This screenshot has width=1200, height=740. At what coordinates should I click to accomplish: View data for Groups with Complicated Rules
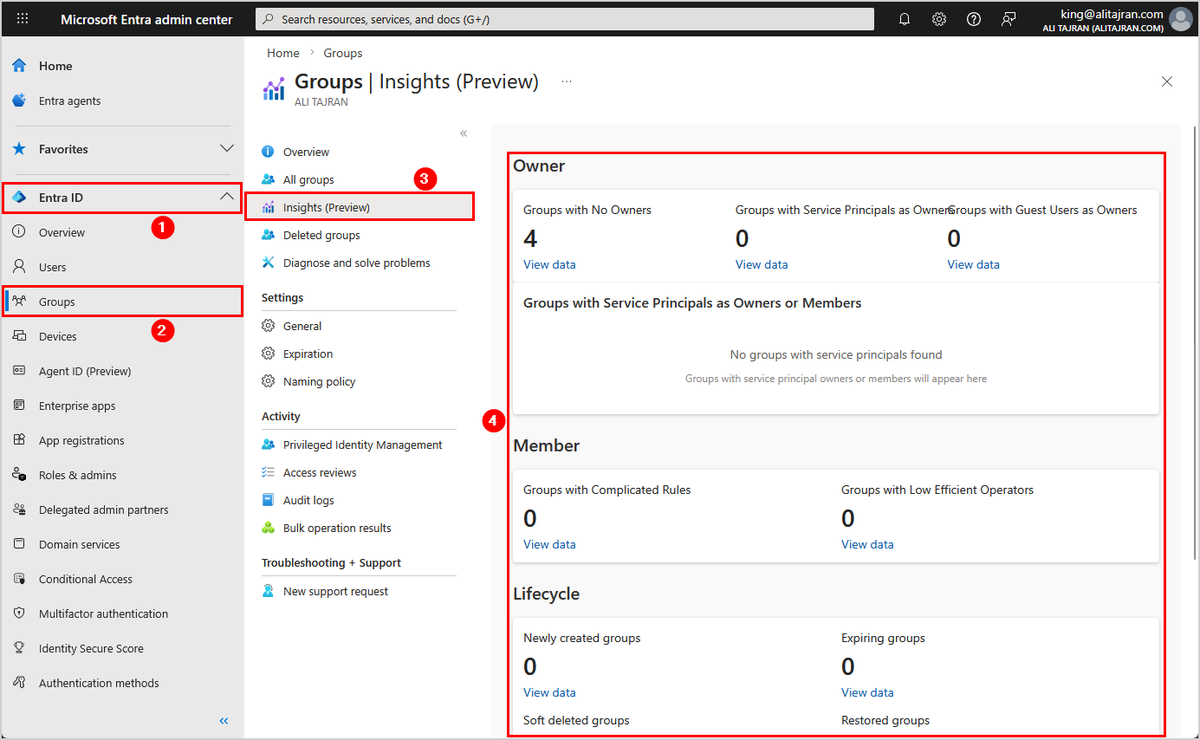[x=549, y=545]
